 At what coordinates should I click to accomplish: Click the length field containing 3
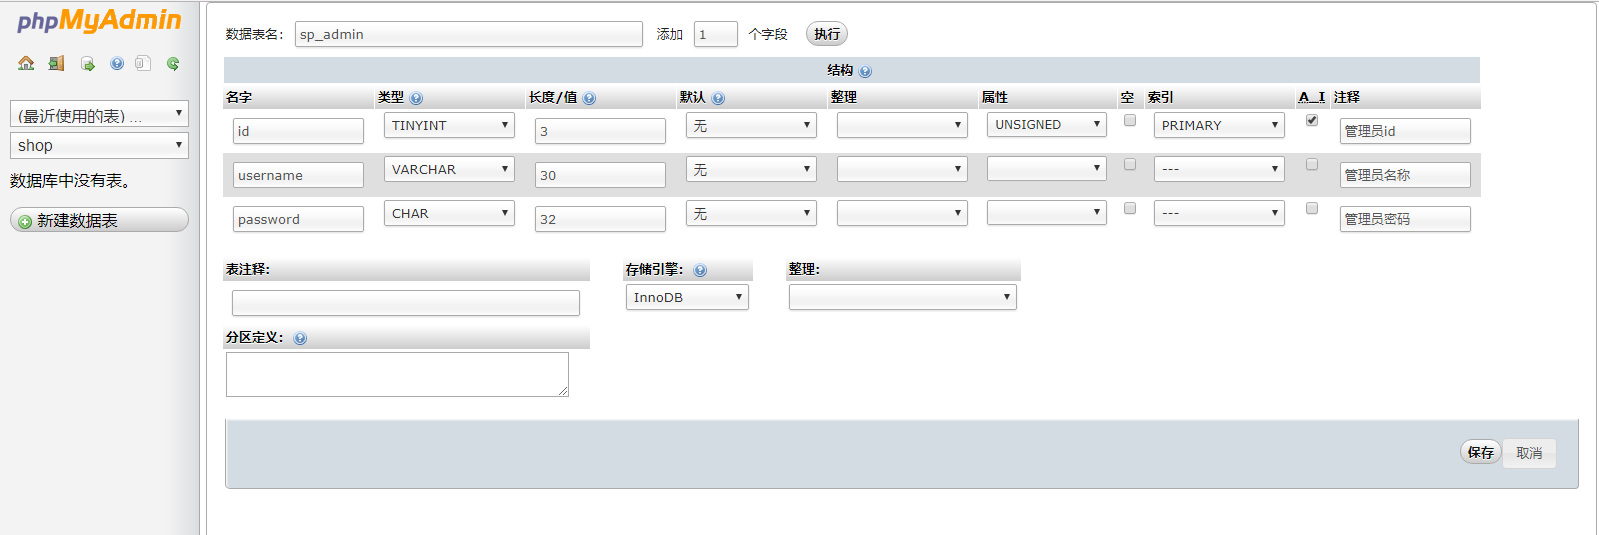click(x=600, y=131)
